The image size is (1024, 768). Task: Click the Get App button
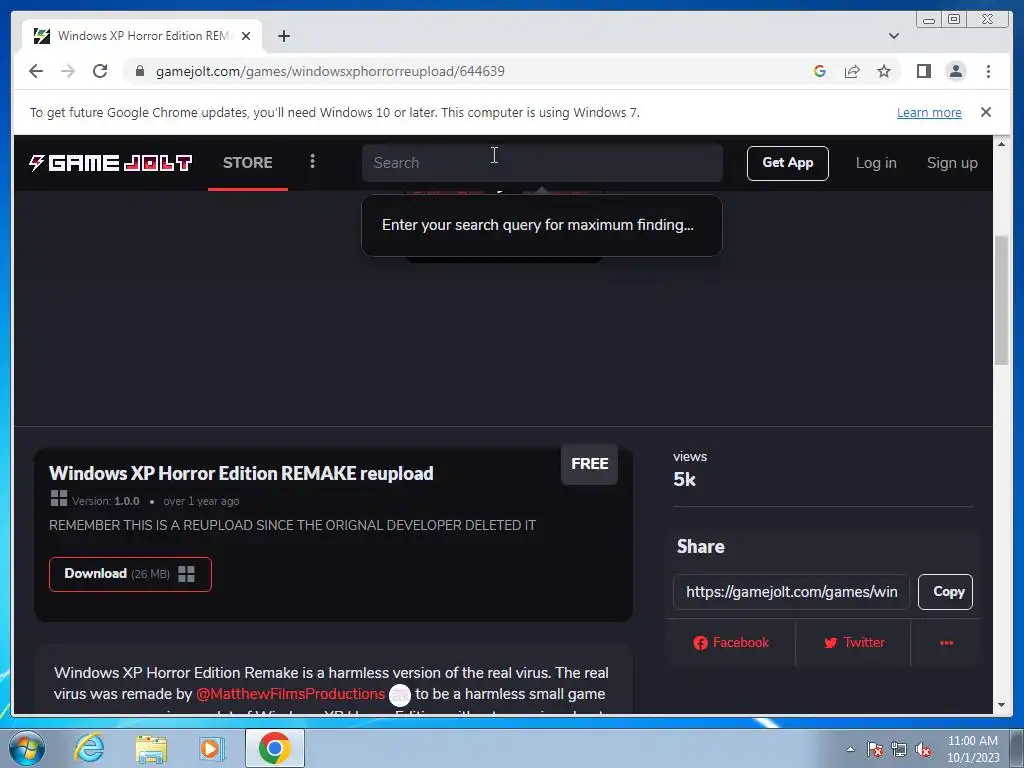point(788,163)
